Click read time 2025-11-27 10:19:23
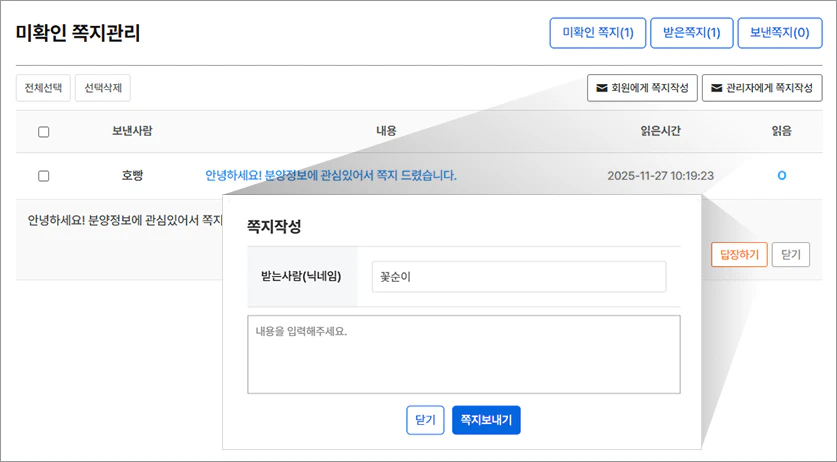 (660, 176)
